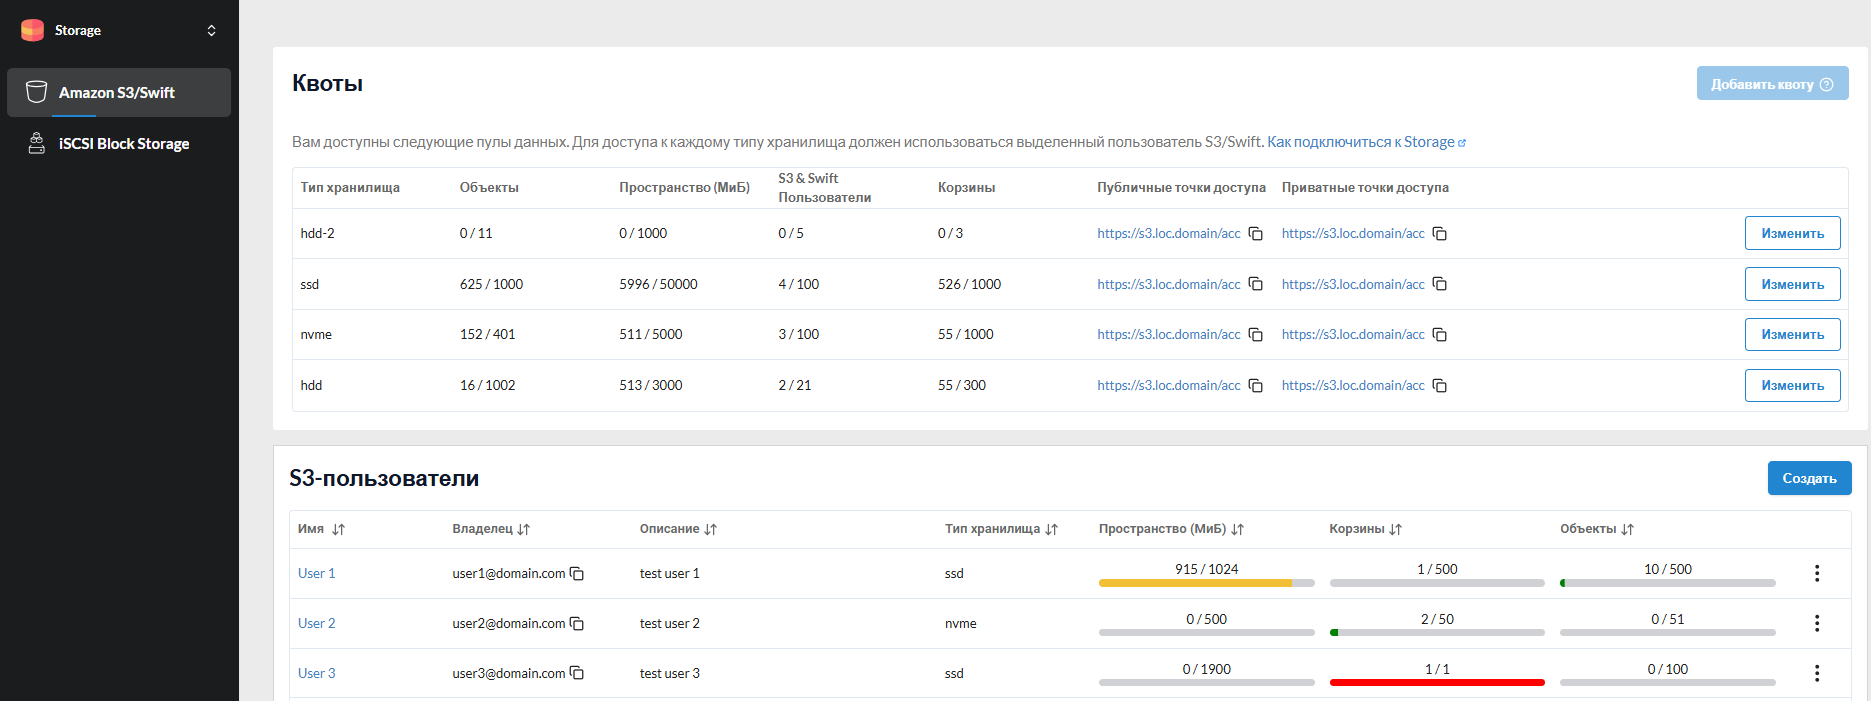The width and height of the screenshot is (1871, 701).
Task: Click the Storage logo icon
Action: click(x=32, y=30)
